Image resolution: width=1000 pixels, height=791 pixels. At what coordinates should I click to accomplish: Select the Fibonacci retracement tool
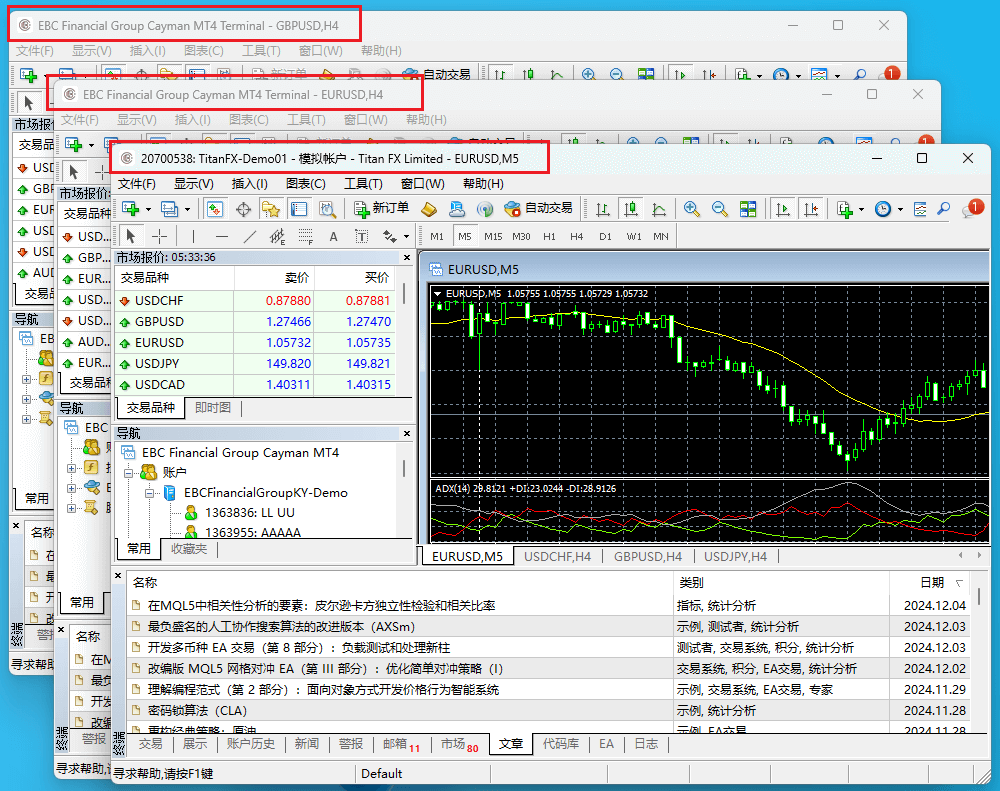305,237
